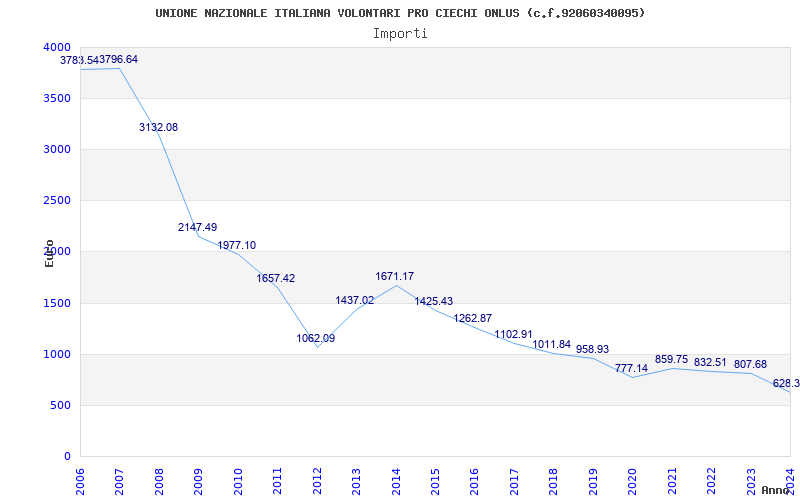
Task: Click the 958.93 value label
Action: coord(592,349)
